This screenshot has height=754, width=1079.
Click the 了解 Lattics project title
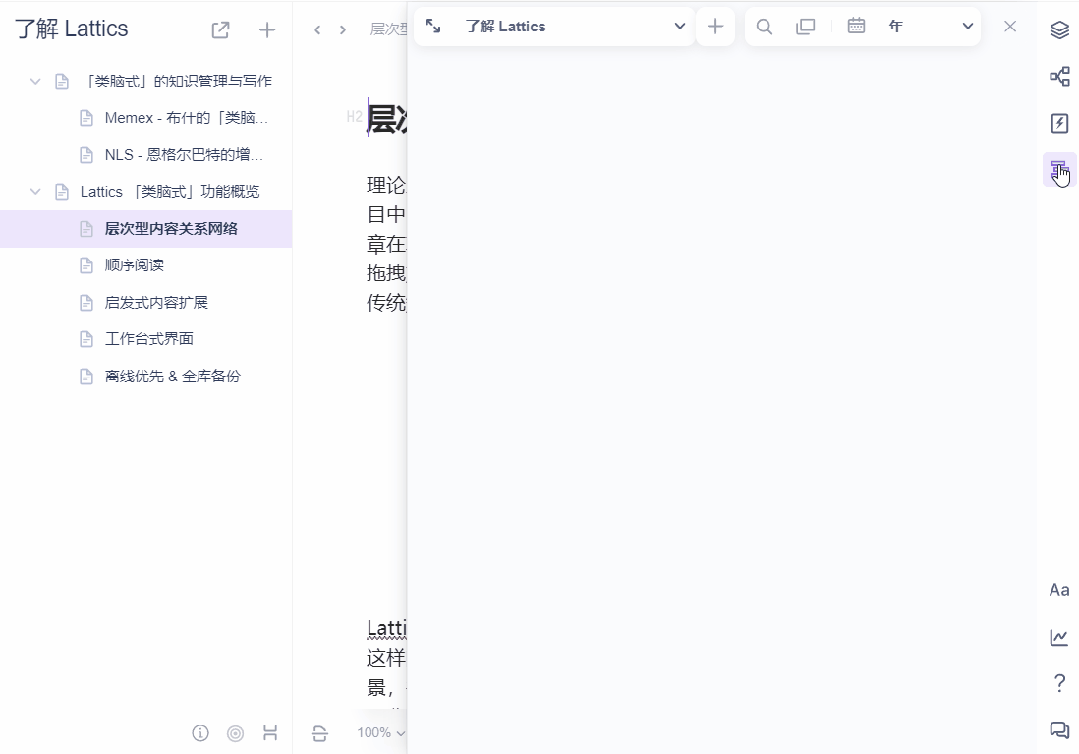pos(72,29)
